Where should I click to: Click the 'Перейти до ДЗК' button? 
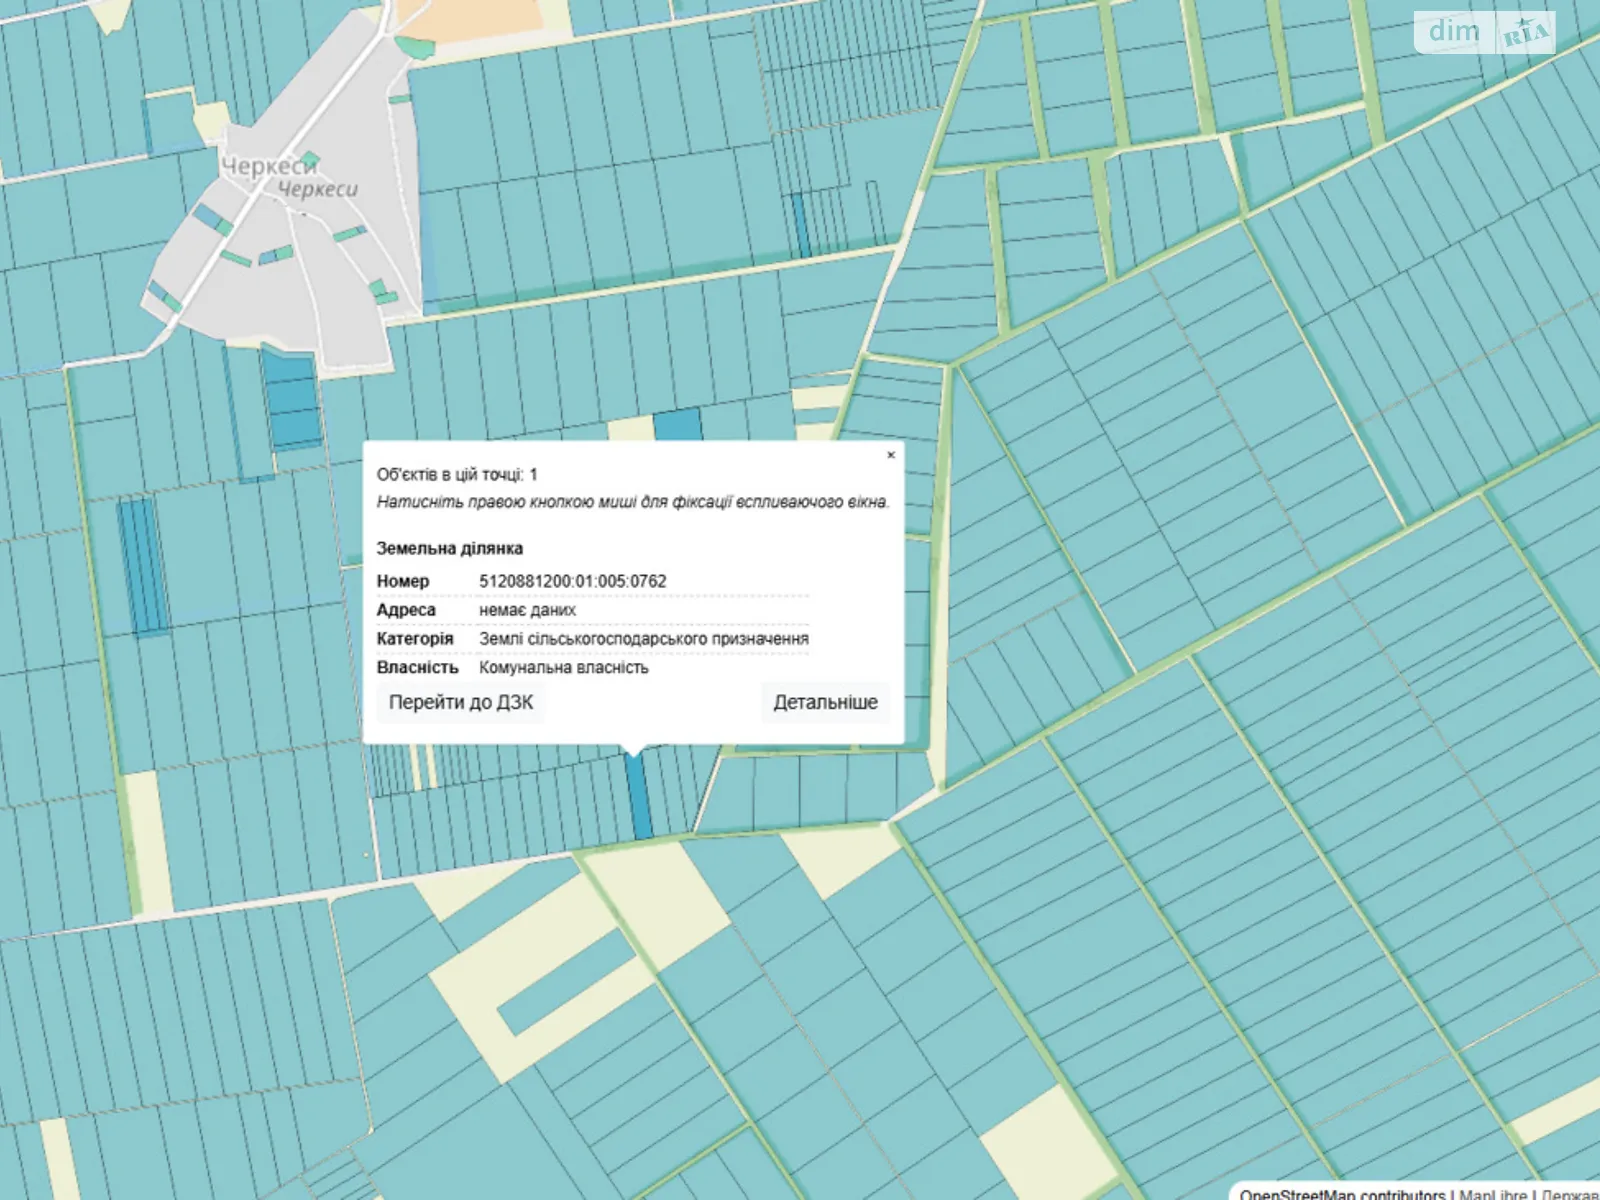click(x=461, y=702)
